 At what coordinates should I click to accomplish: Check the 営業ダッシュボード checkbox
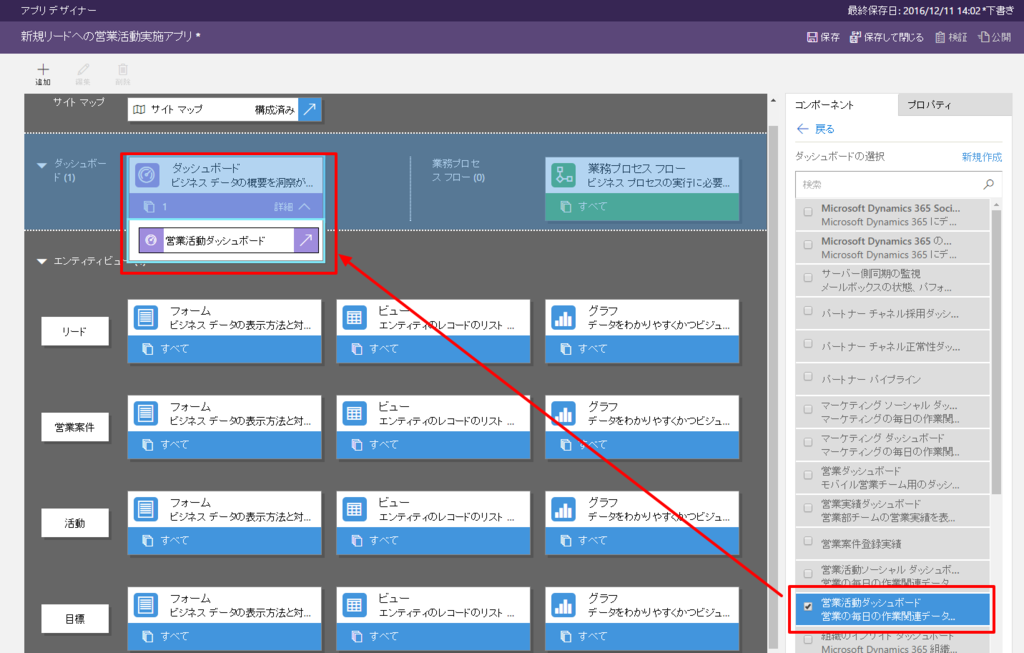pos(808,475)
